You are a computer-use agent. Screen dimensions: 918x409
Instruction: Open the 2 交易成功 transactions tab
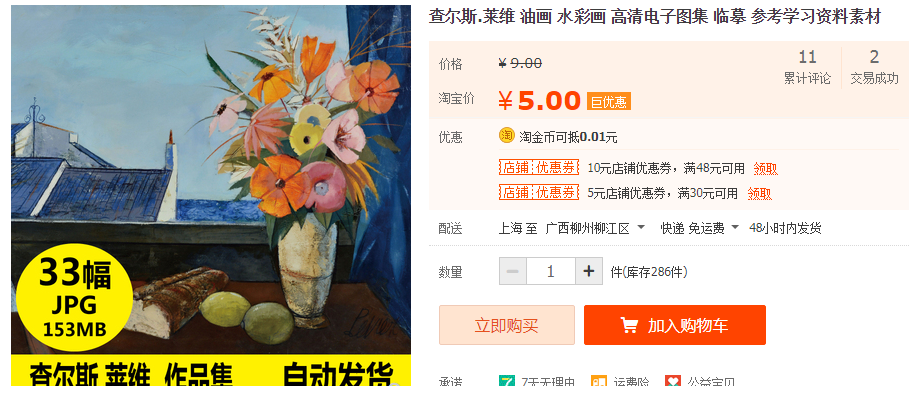(874, 67)
